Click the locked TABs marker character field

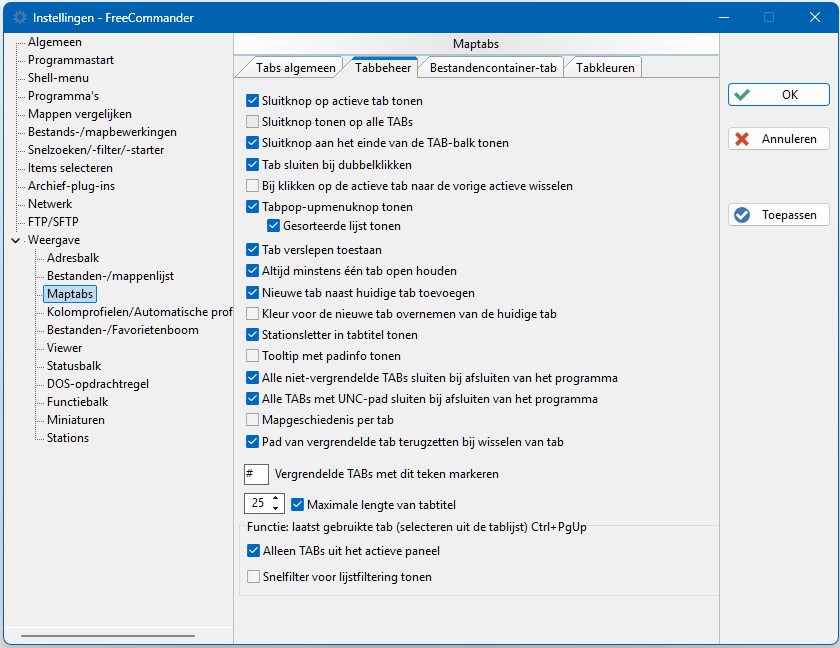pos(256,474)
